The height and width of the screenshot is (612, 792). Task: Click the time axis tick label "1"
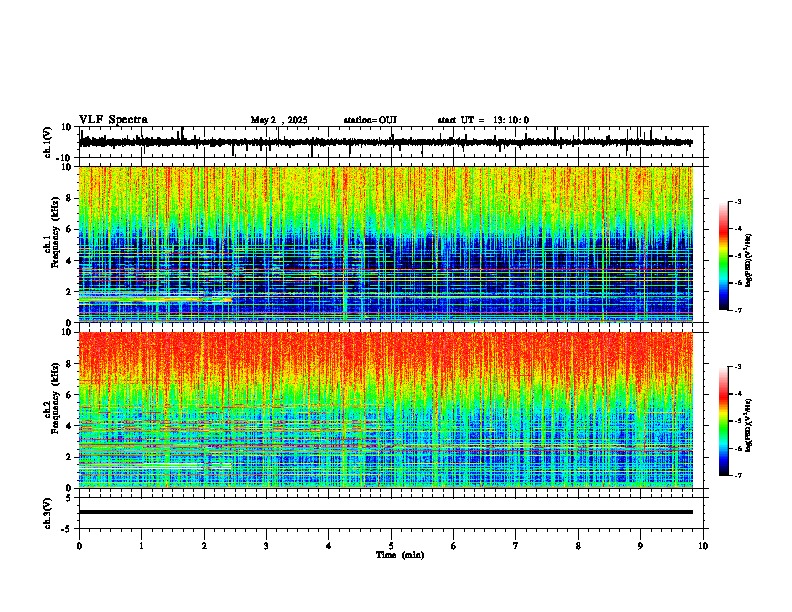coord(141,546)
